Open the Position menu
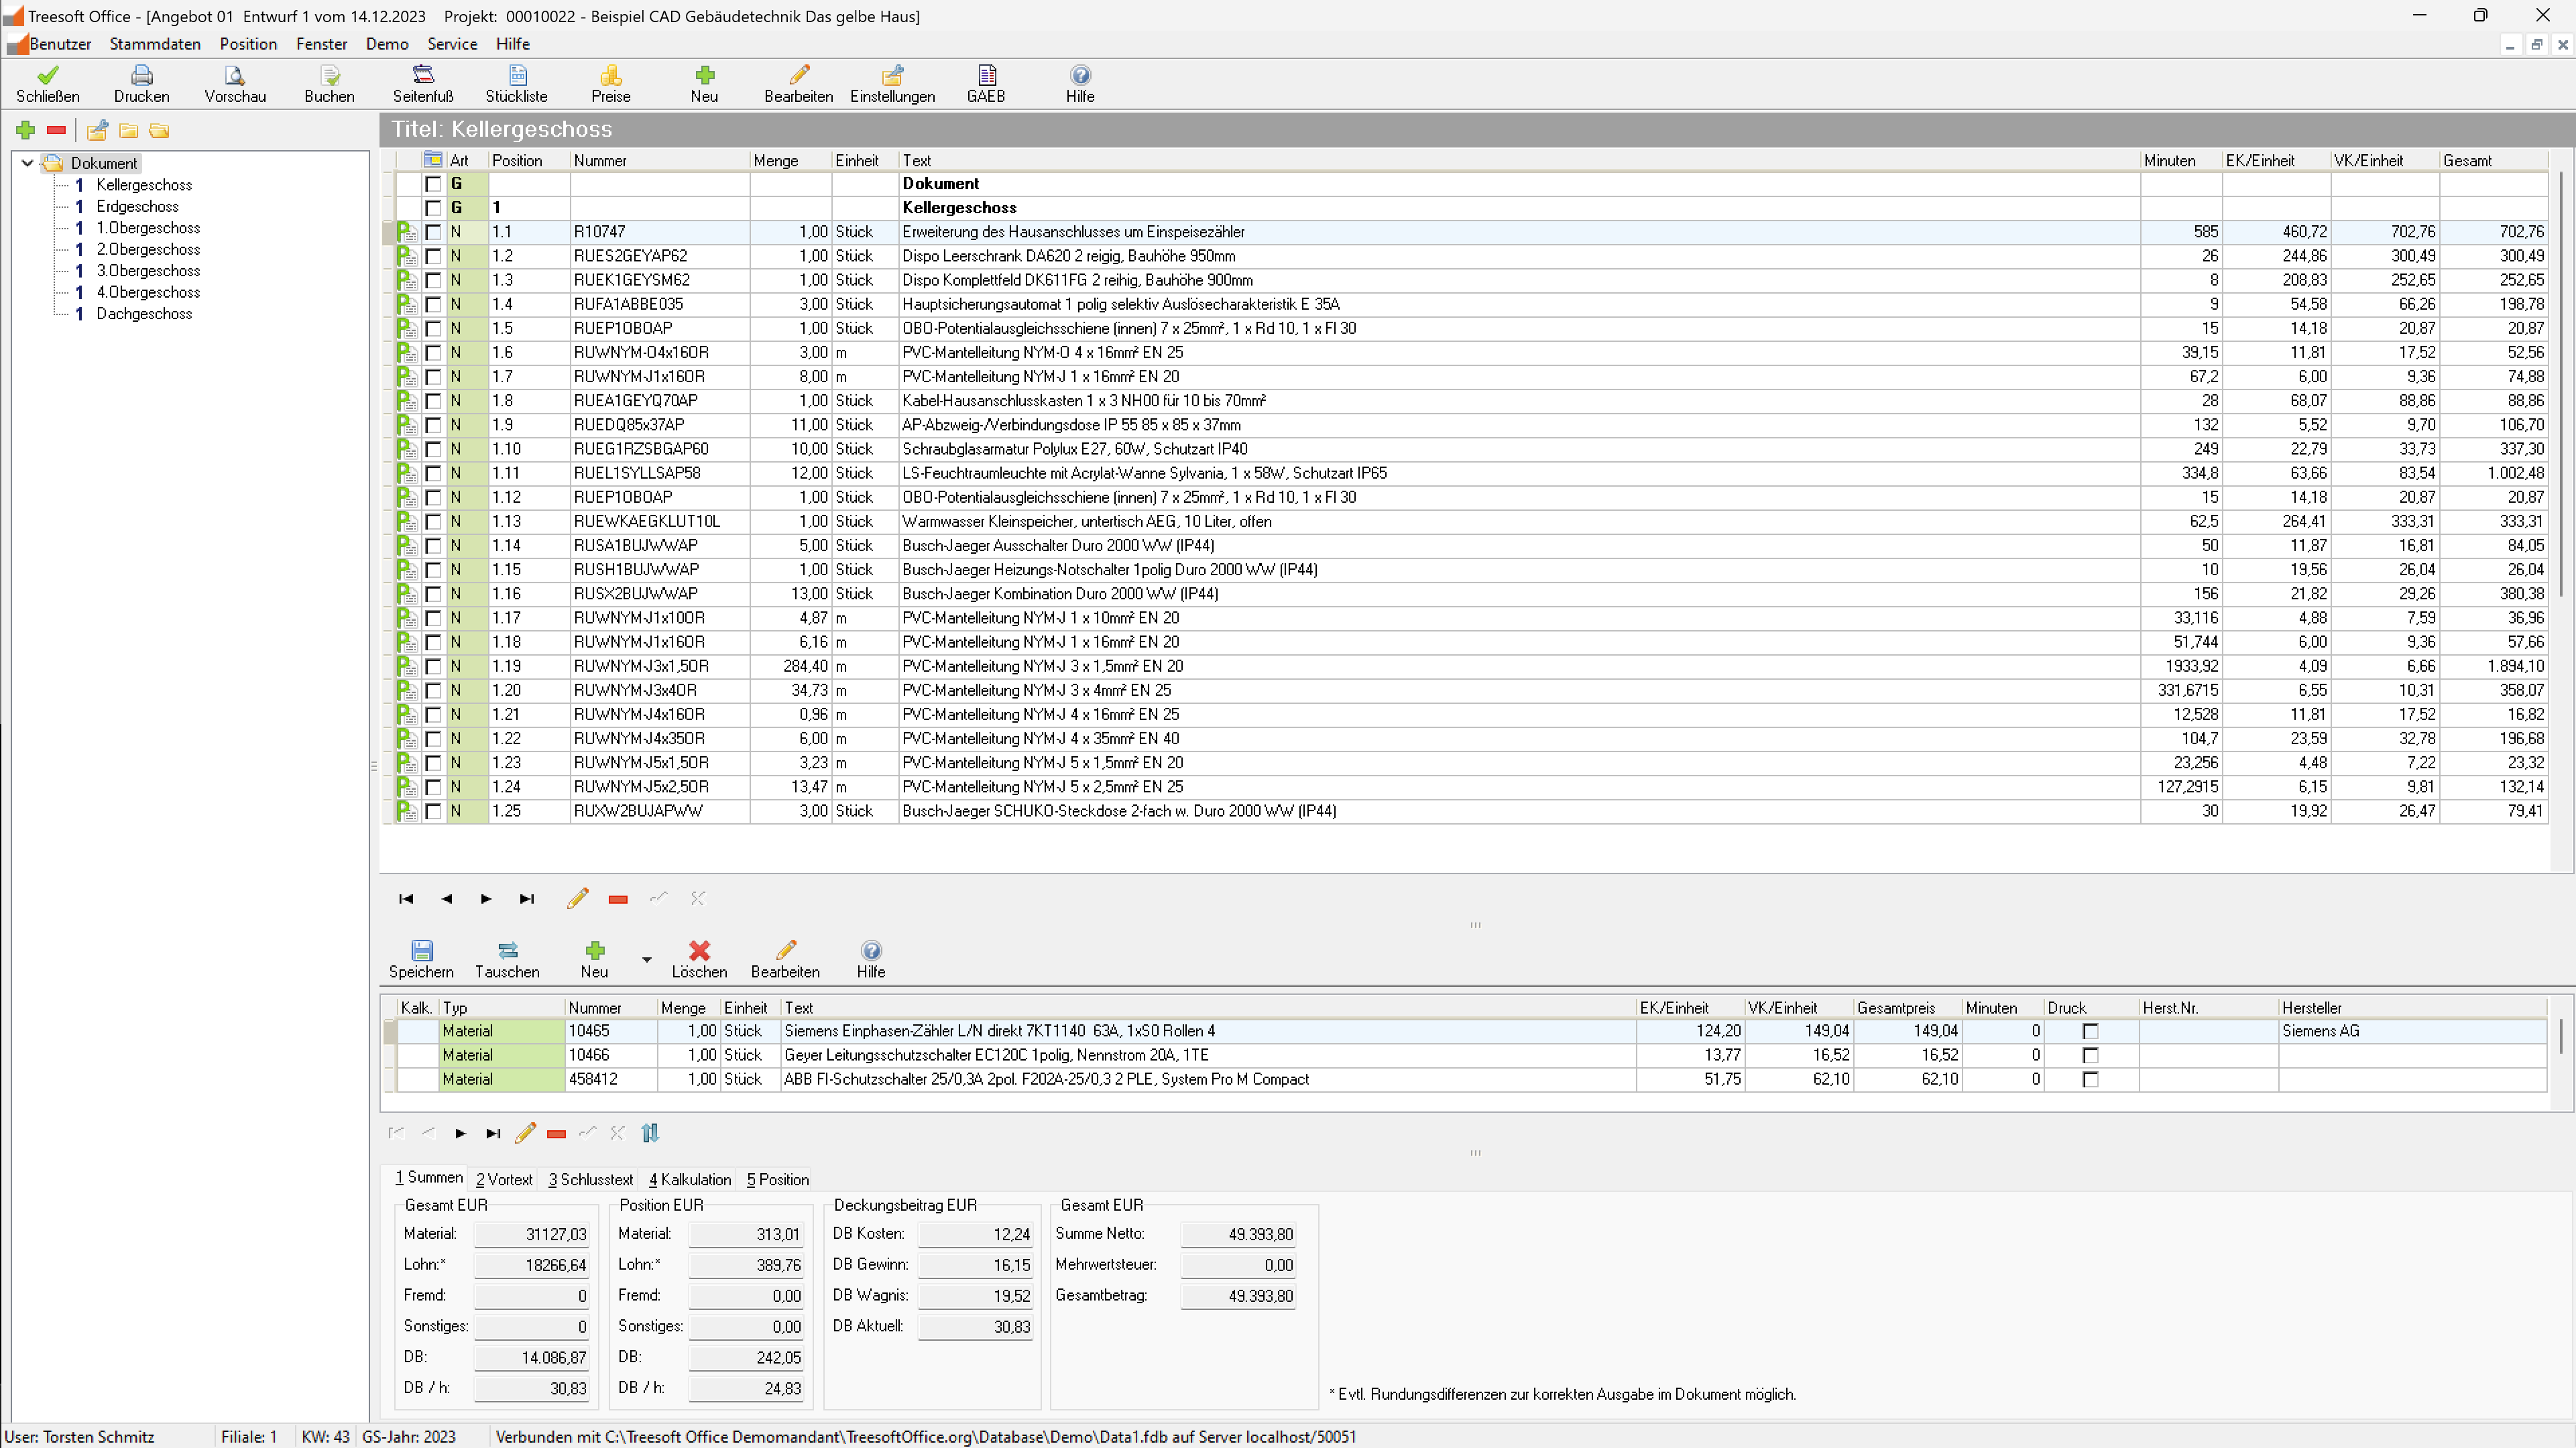Image resolution: width=2576 pixels, height=1448 pixels. coord(248,44)
